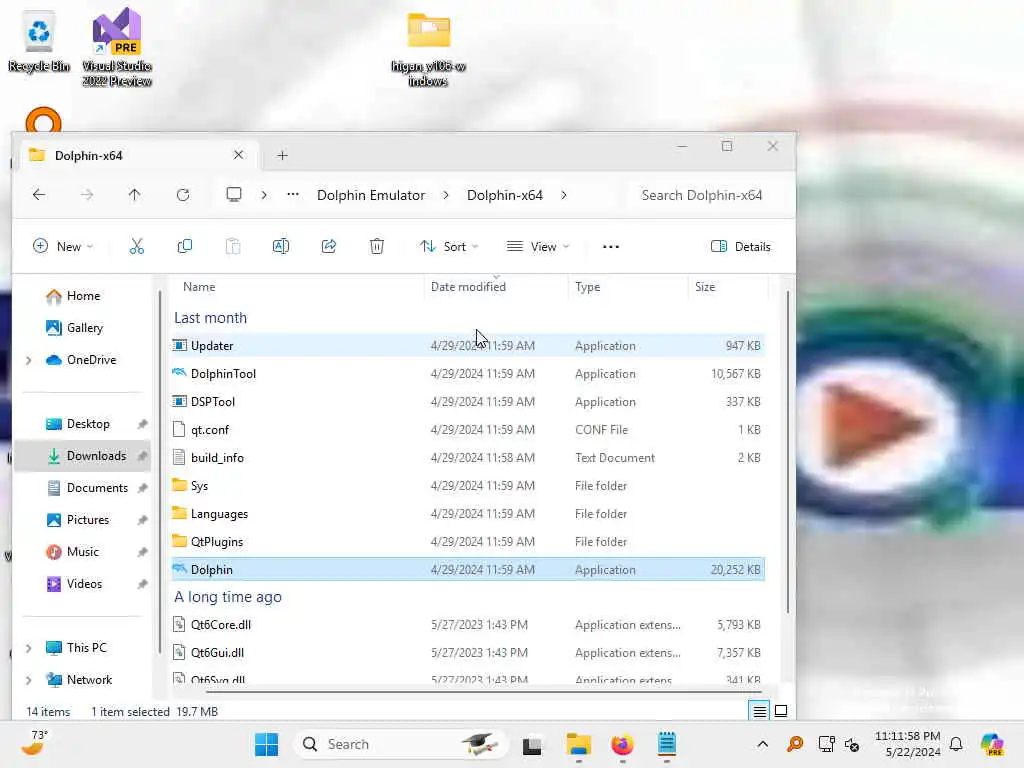The width and height of the screenshot is (1024, 768).
Task: Show hidden tray icons chevron
Action: (x=762, y=744)
